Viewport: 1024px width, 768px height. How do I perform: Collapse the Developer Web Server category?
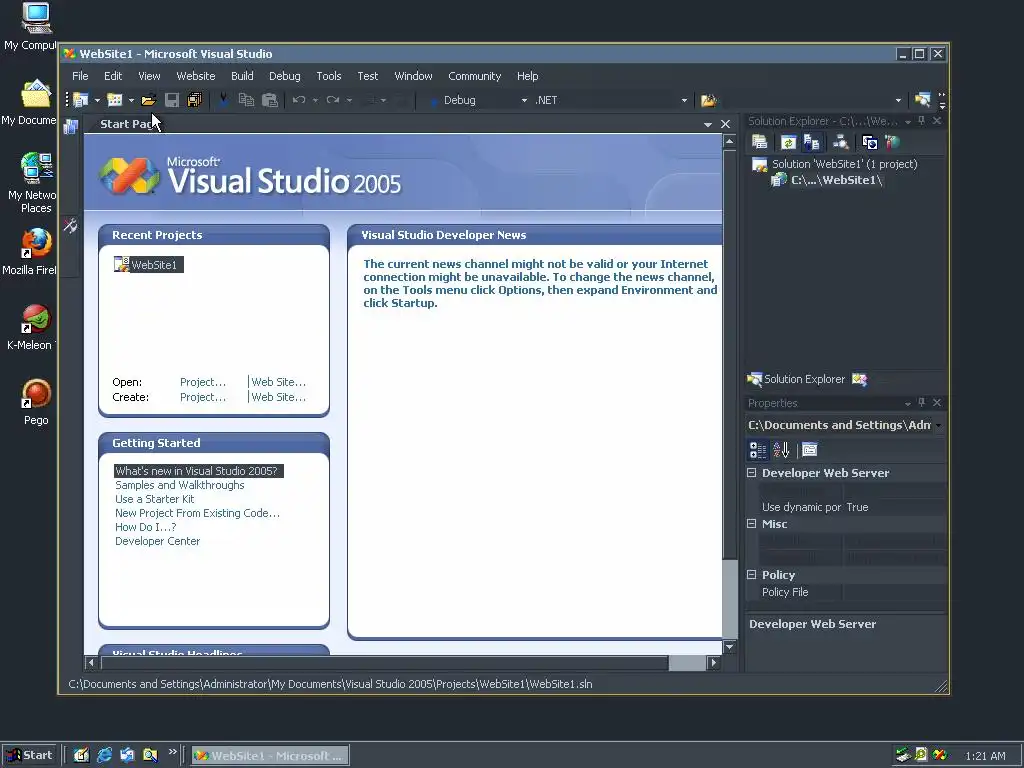pyautogui.click(x=752, y=473)
